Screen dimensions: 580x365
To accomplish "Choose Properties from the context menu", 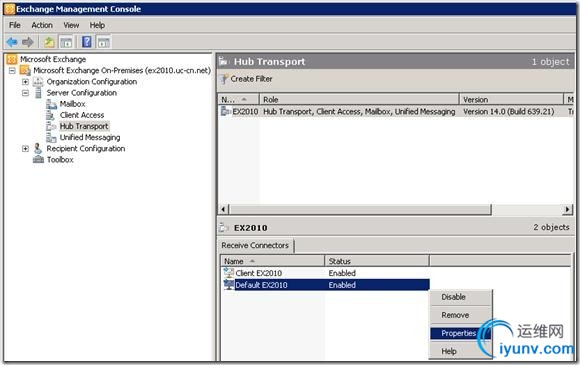I will click(x=461, y=333).
